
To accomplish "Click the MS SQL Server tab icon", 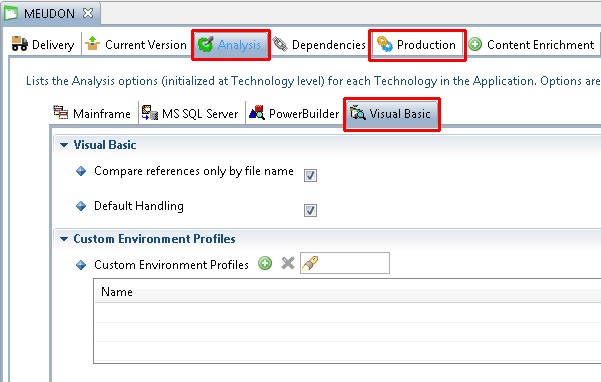I will pyautogui.click(x=149, y=113).
